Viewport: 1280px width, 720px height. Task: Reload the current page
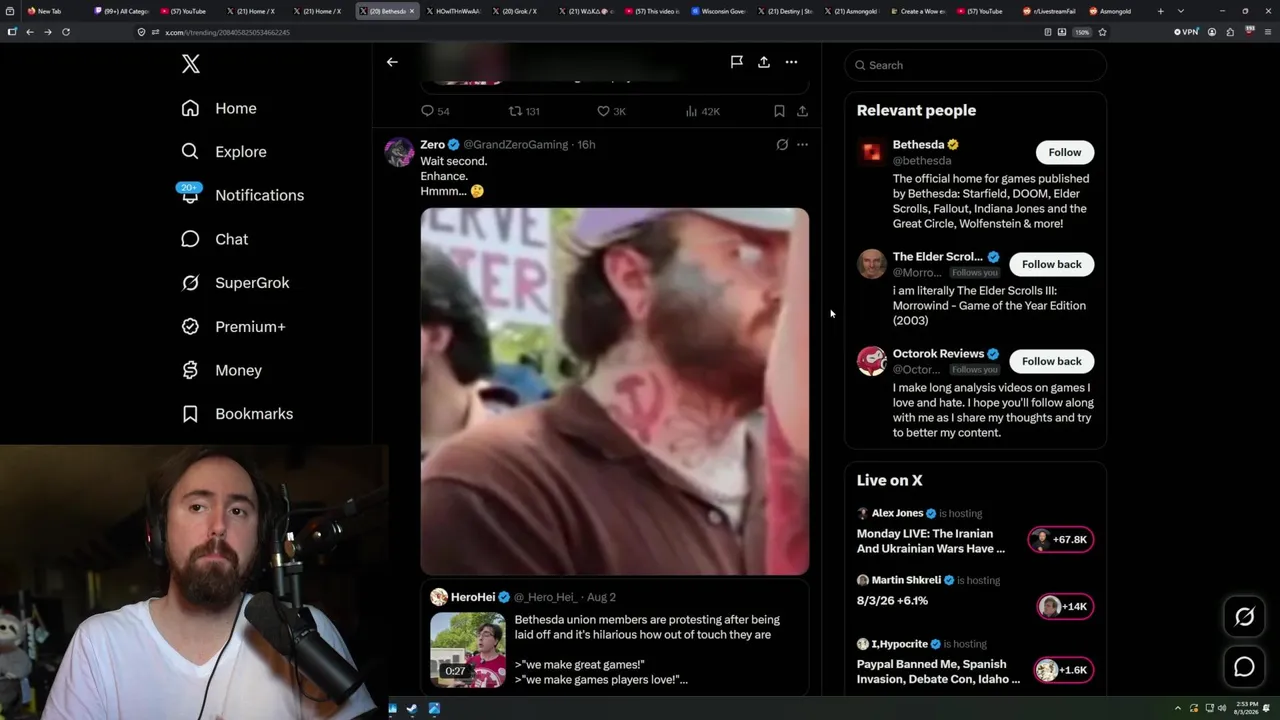(66, 32)
